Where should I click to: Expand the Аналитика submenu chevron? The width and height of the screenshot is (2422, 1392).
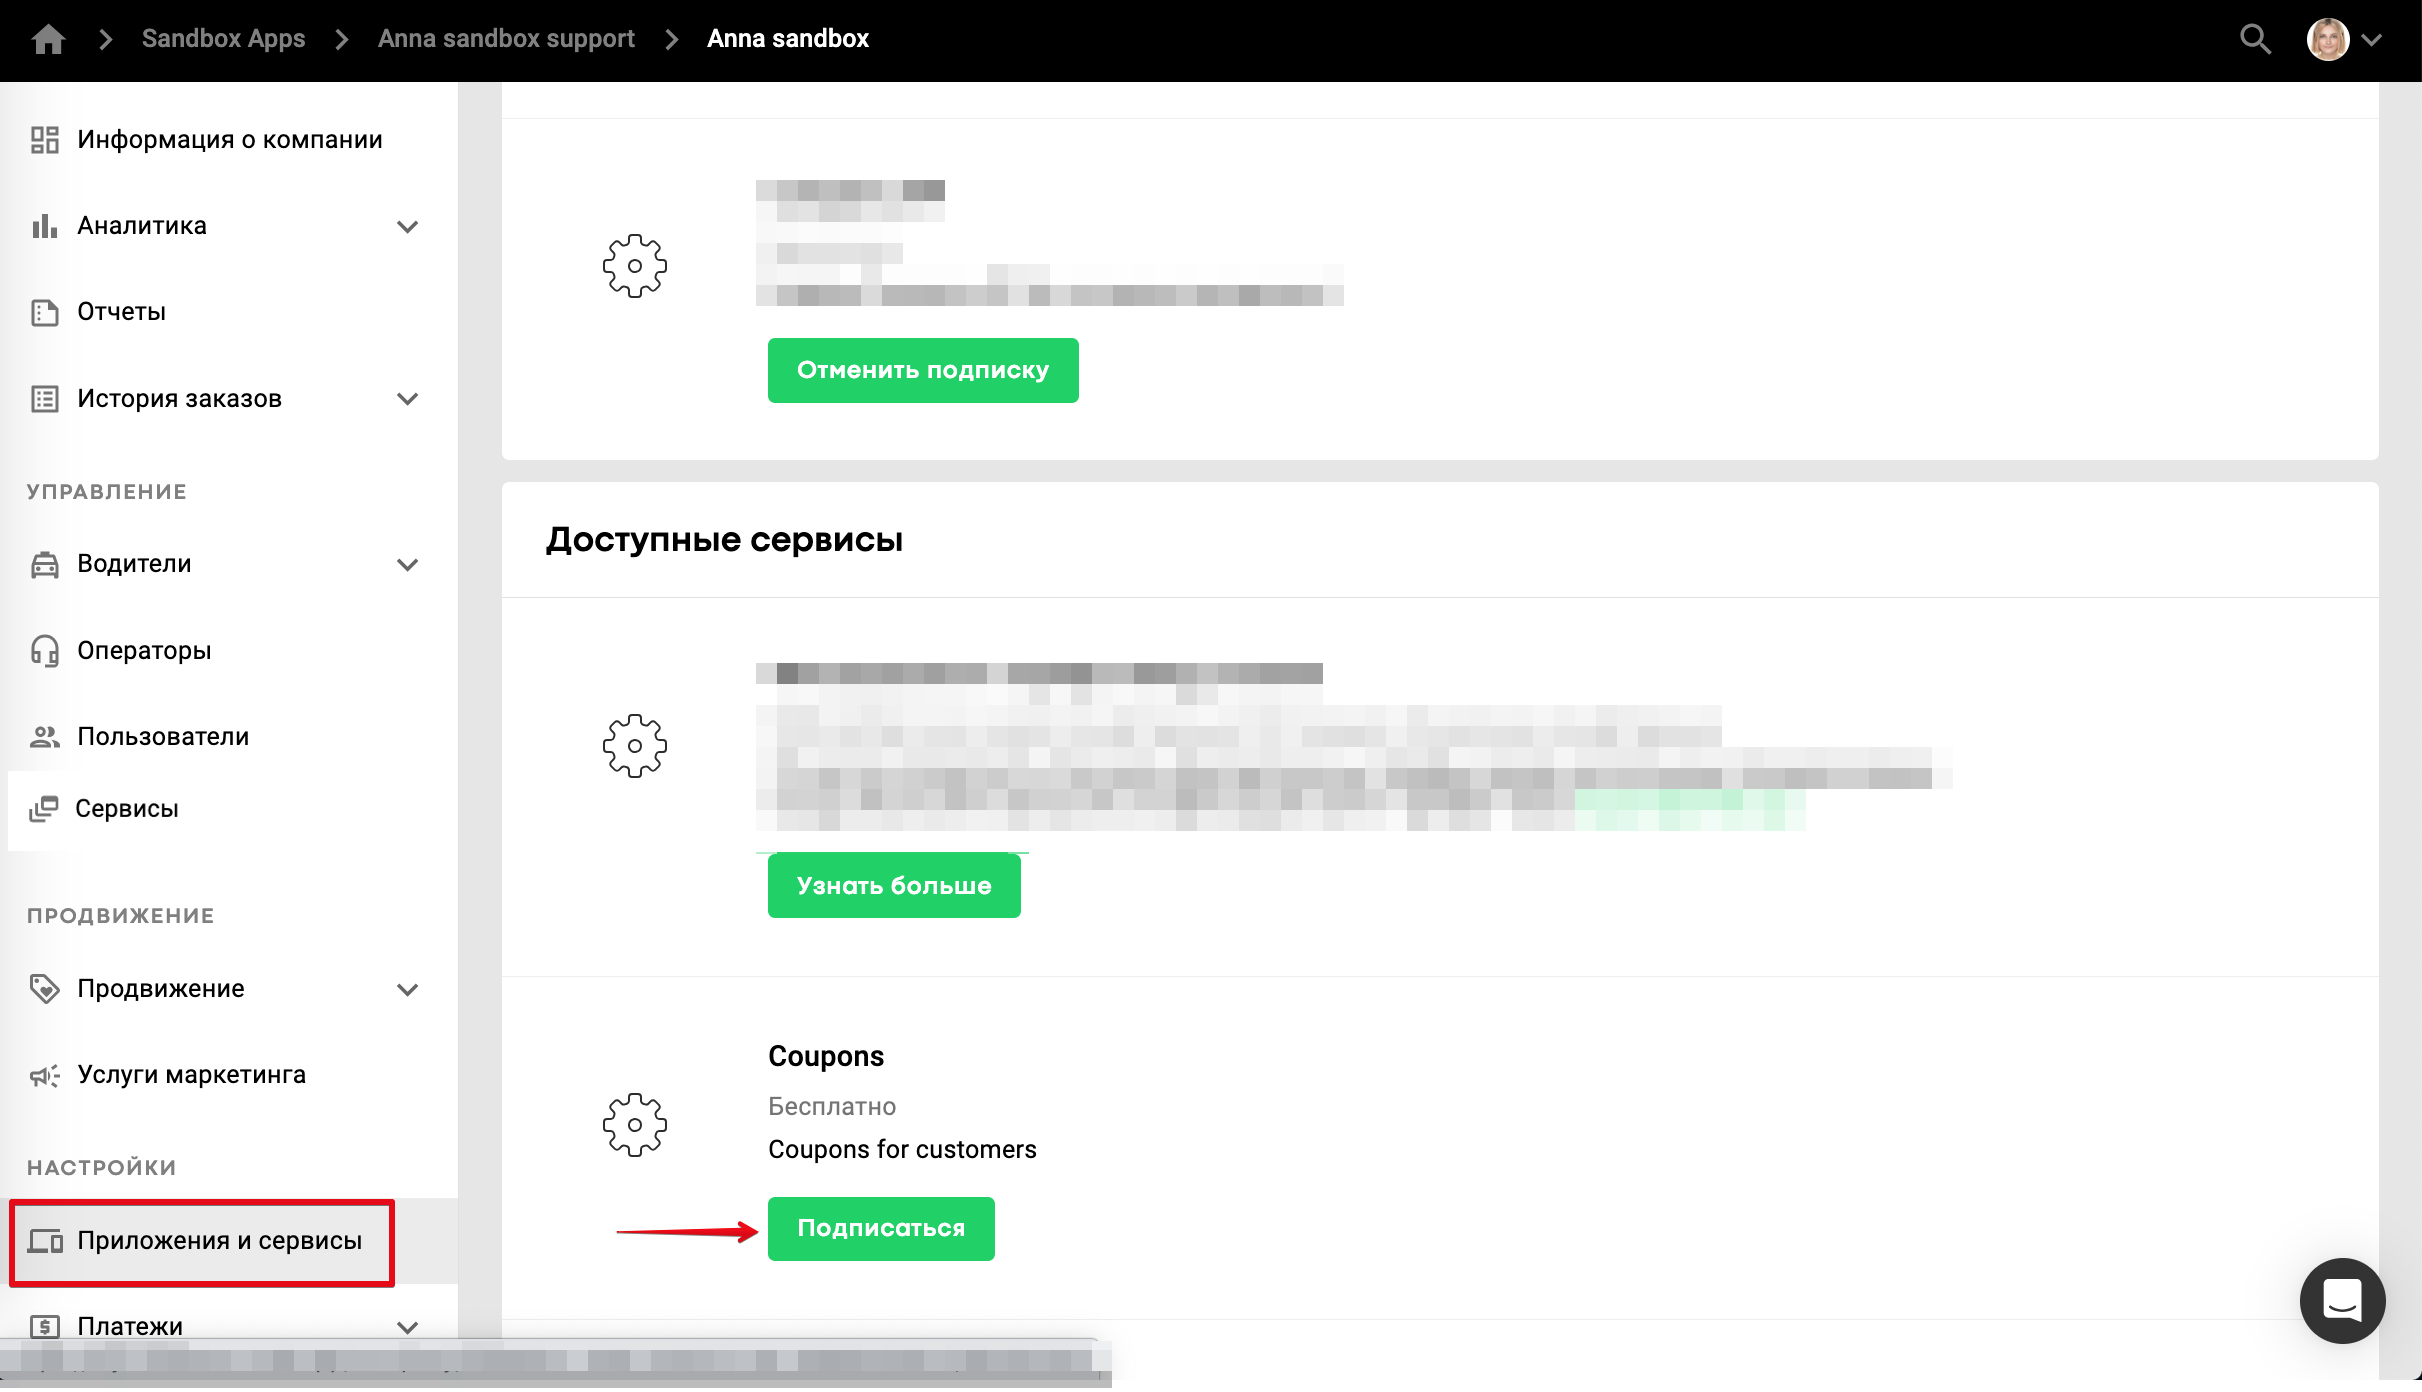pyautogui.click(x=407, y=226)
